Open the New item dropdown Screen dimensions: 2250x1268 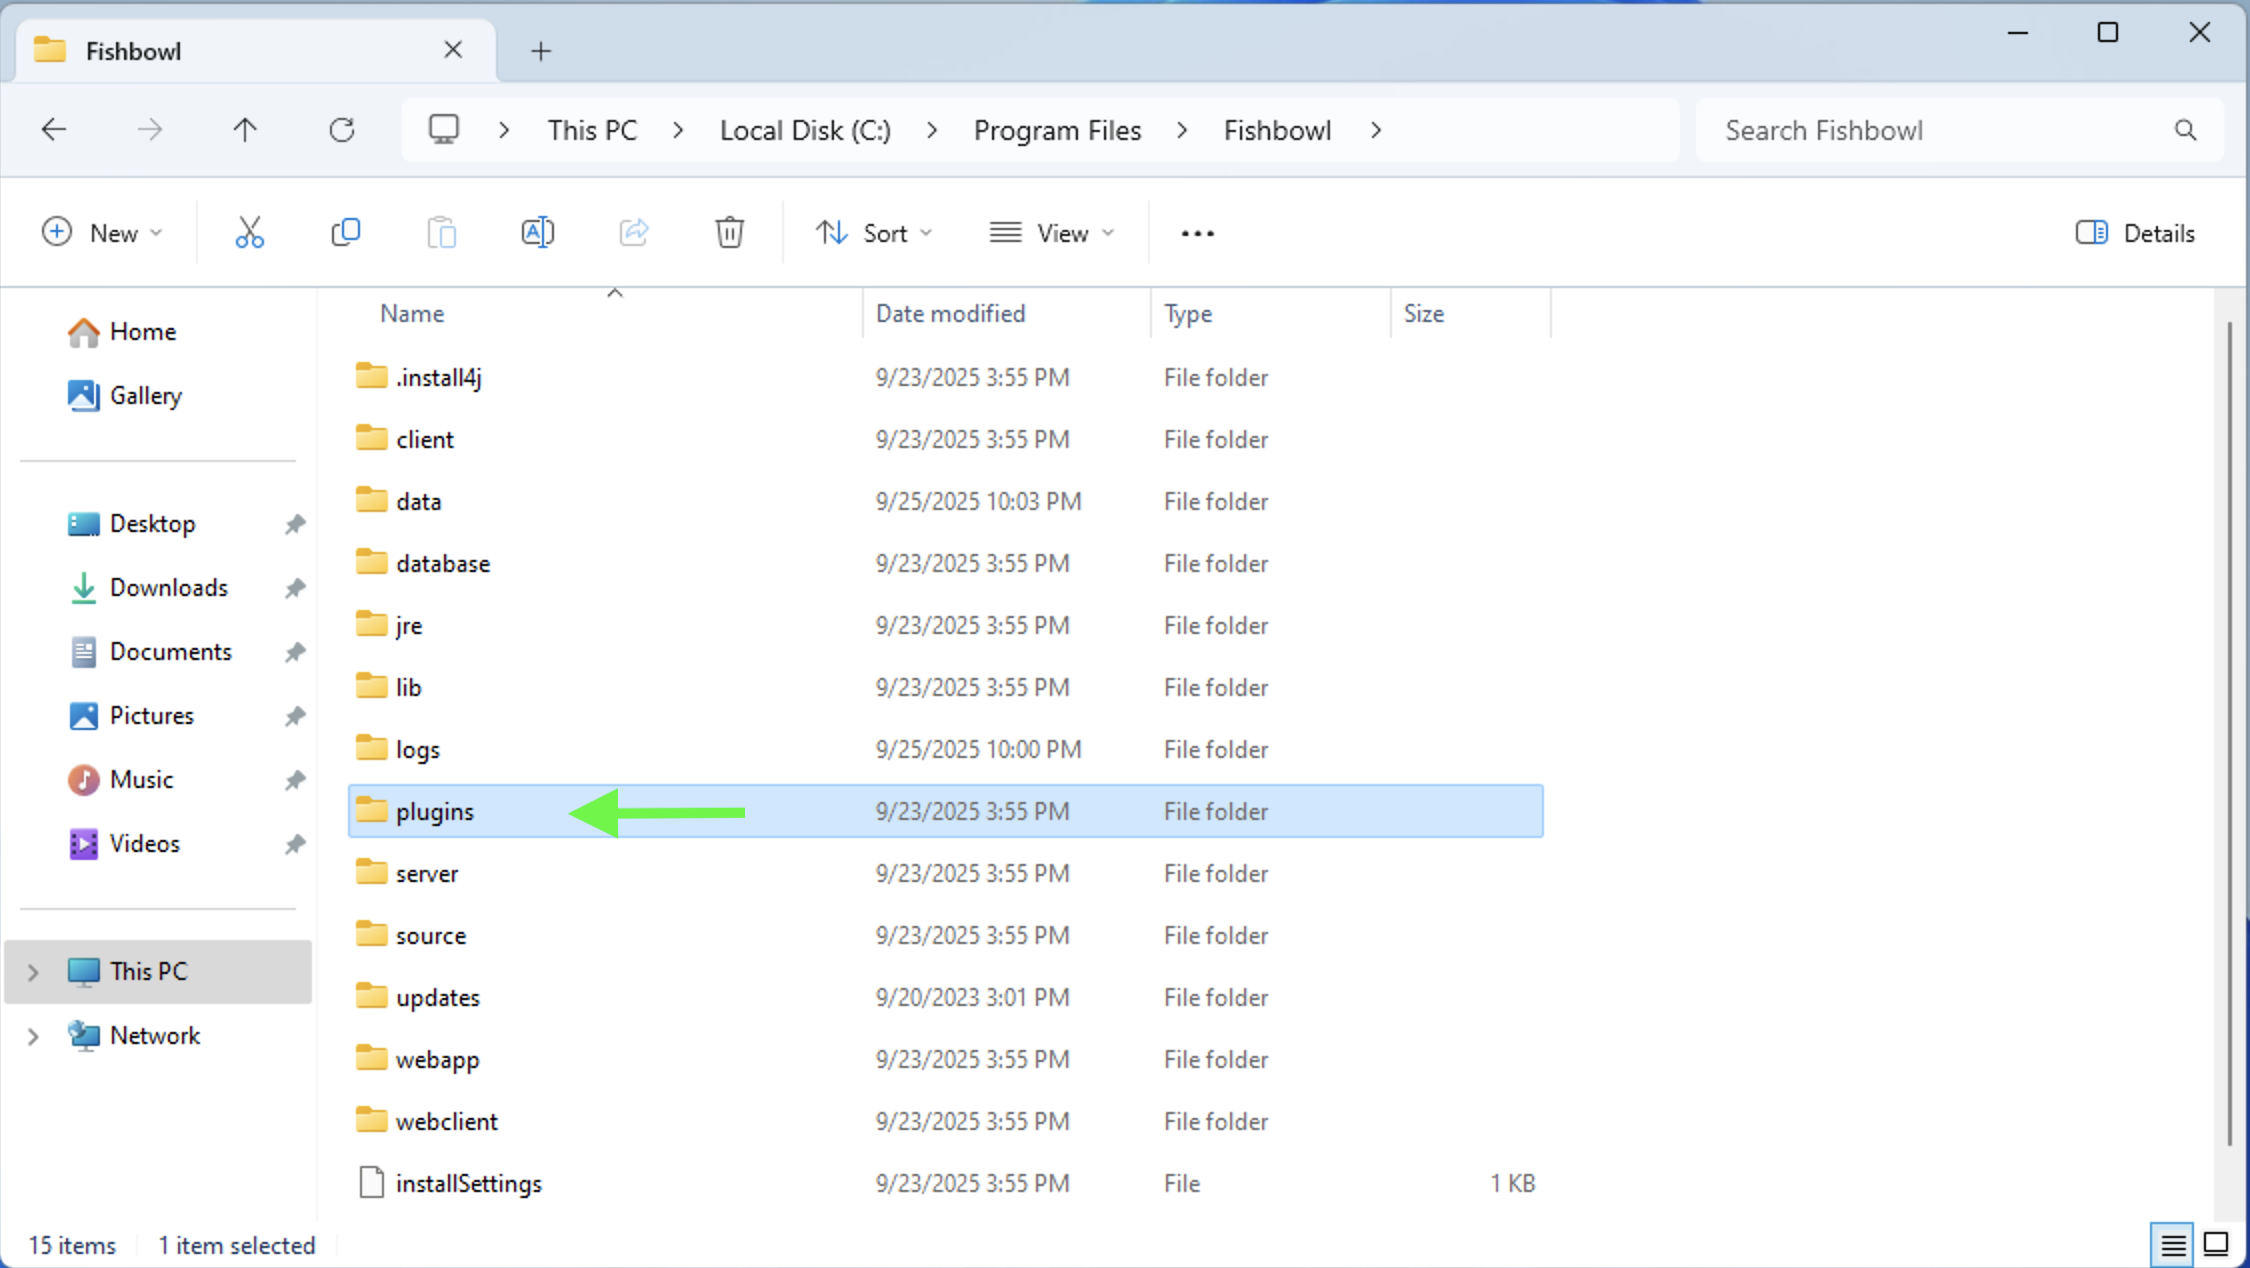pyautogui.click(x=103, y=231)
